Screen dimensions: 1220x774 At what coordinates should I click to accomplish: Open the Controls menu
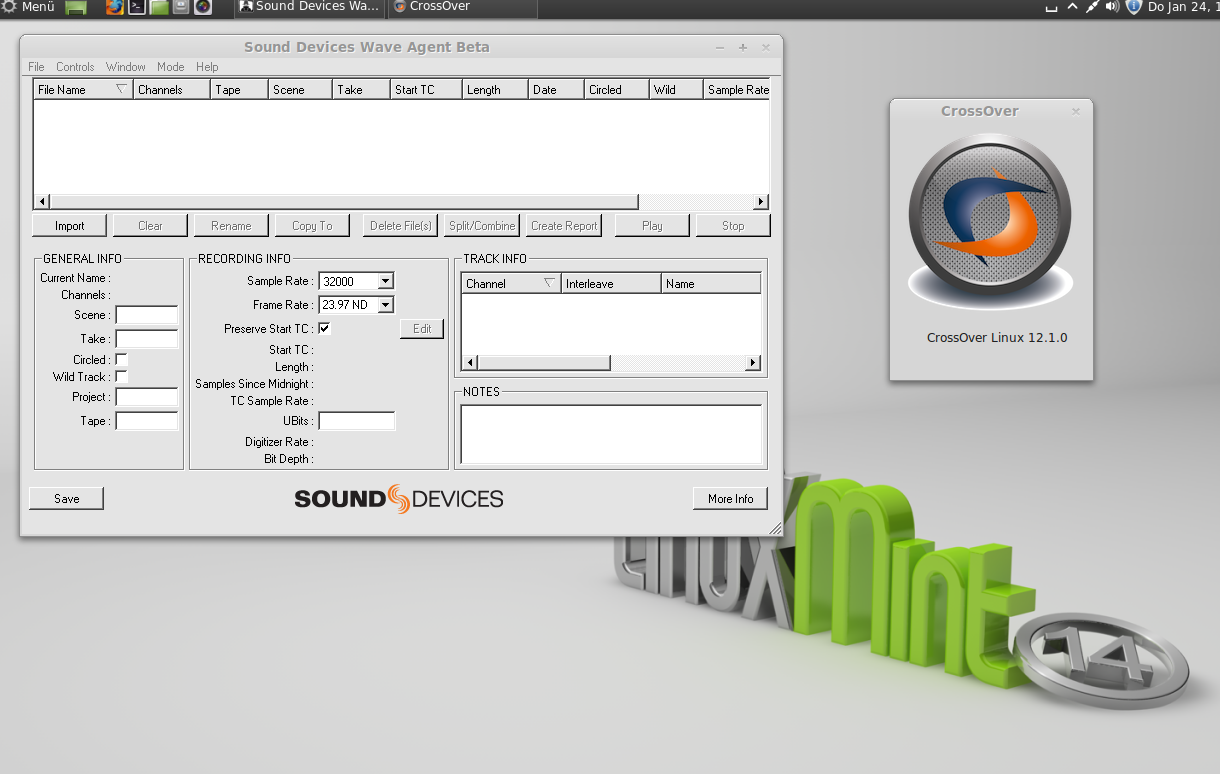click(x=75, y=67)
